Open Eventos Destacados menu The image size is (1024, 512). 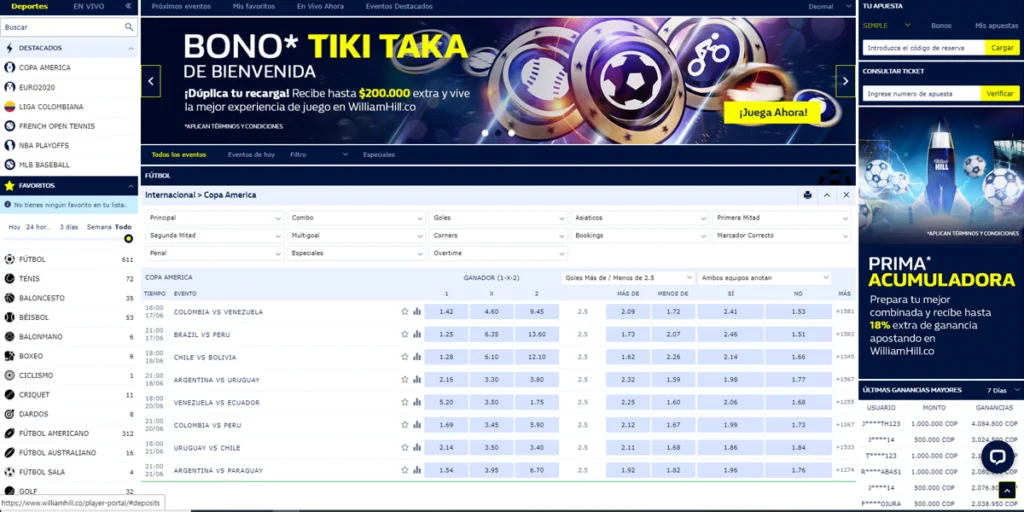tap(399, 7)
